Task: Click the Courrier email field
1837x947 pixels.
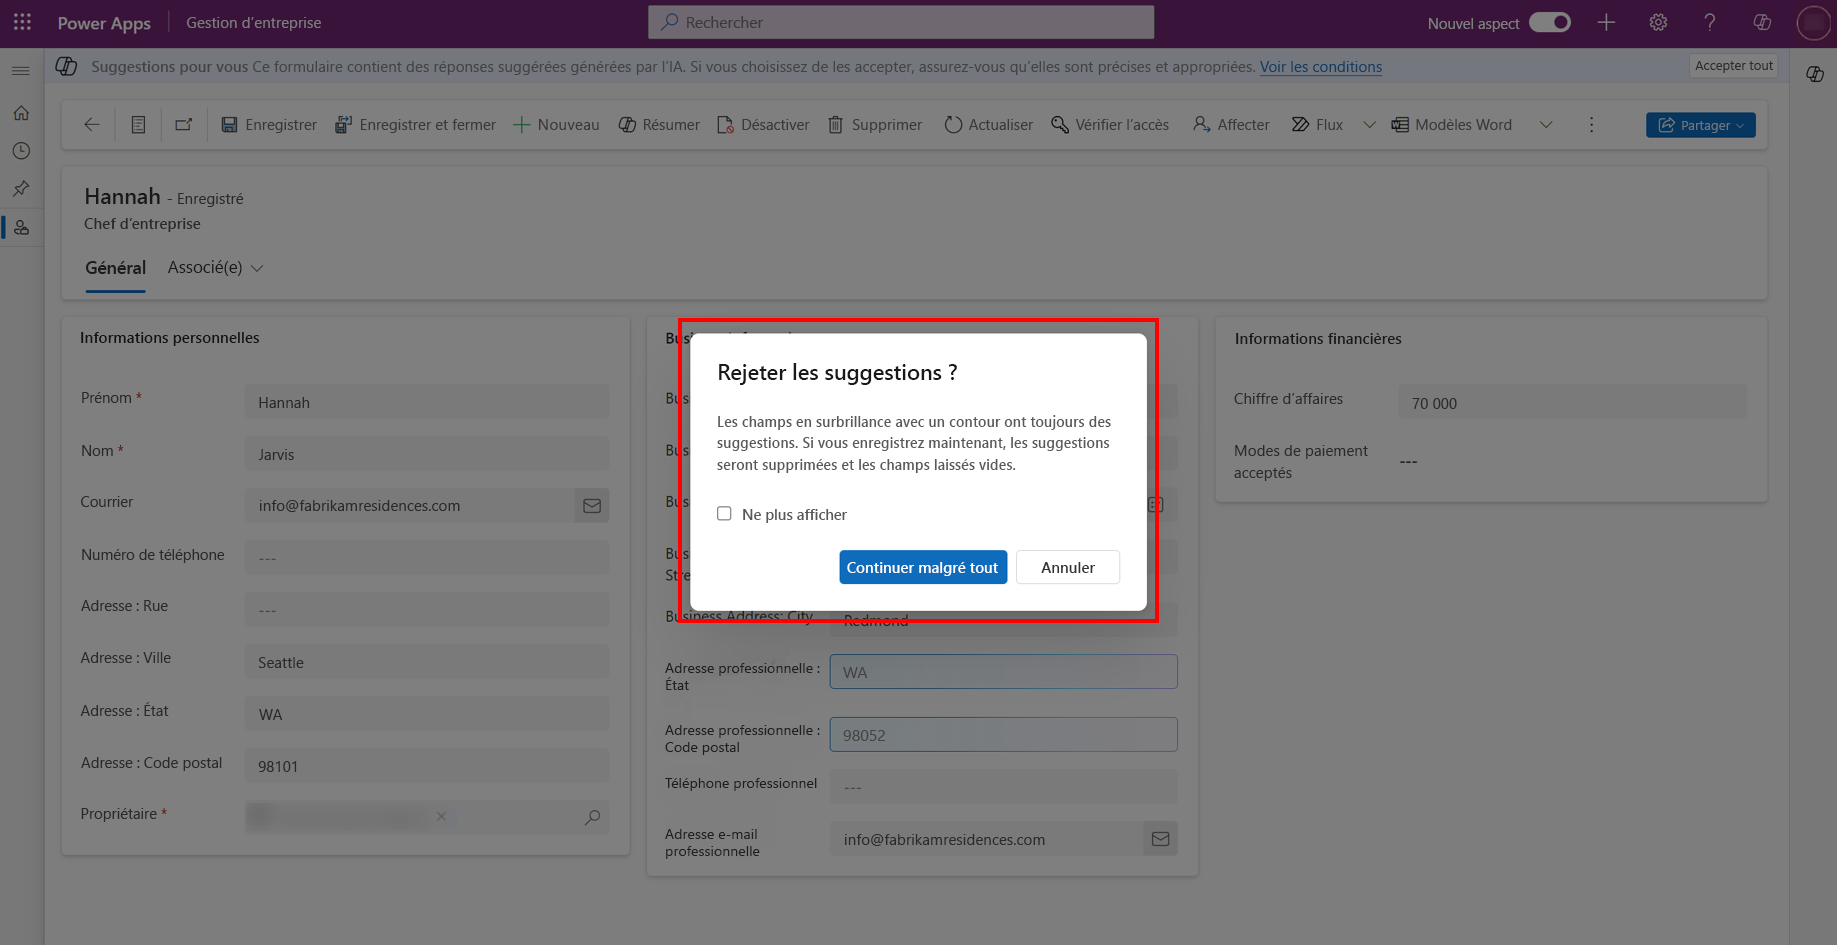Action: coord(410,506)
